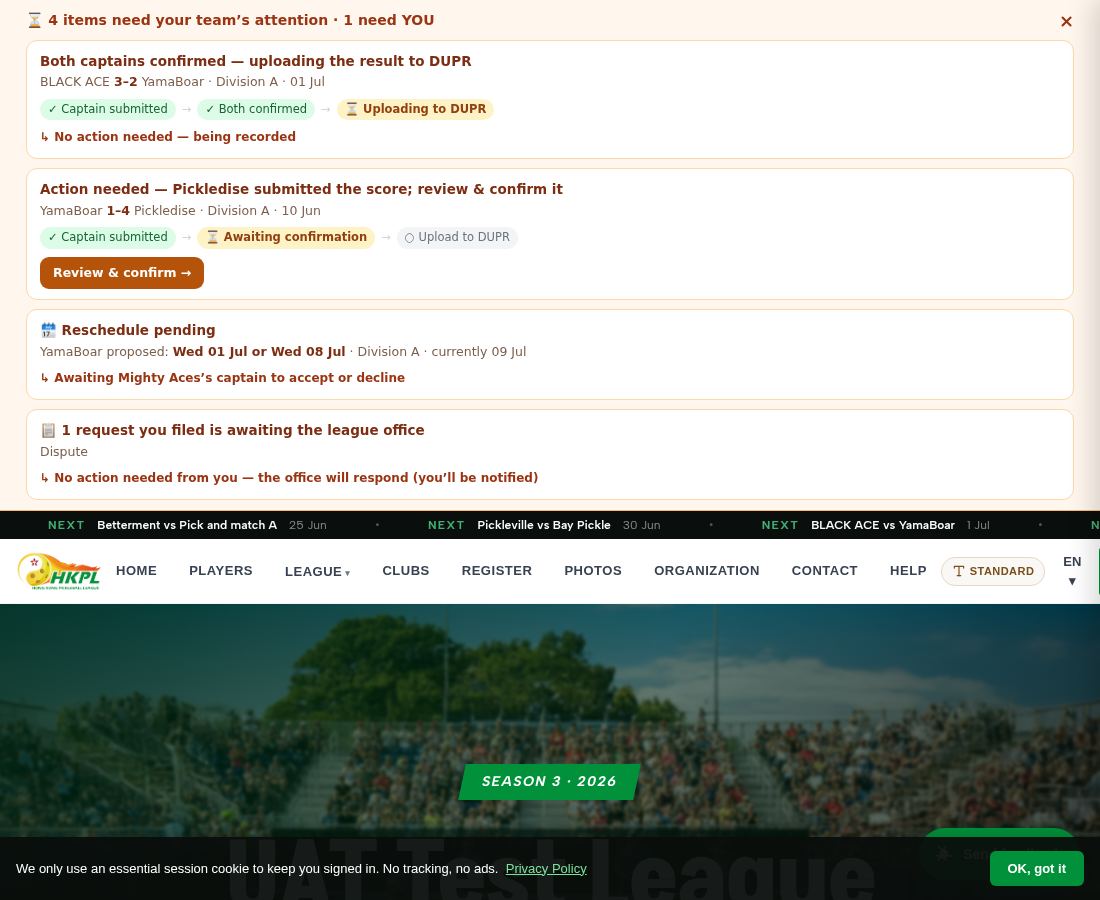This screenshot has width=1100, height=900.
Task: Click the 'Reschedule pending' heading
Action: tap(138, 330)
